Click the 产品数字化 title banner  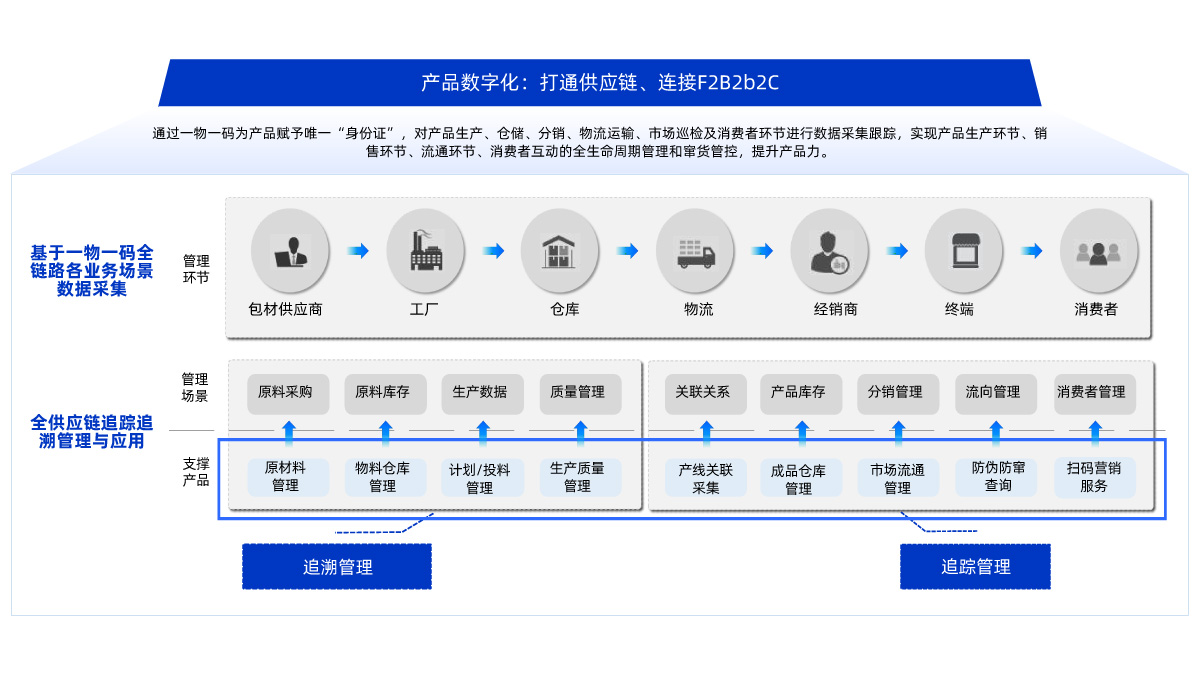600,83
